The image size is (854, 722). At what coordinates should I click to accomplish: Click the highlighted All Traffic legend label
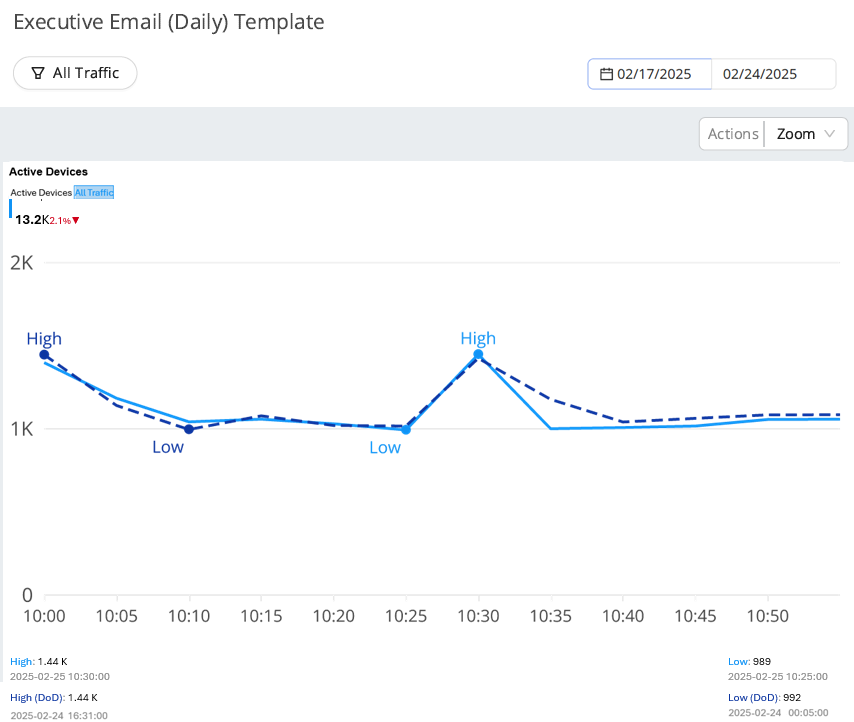(x=94, y=193)
